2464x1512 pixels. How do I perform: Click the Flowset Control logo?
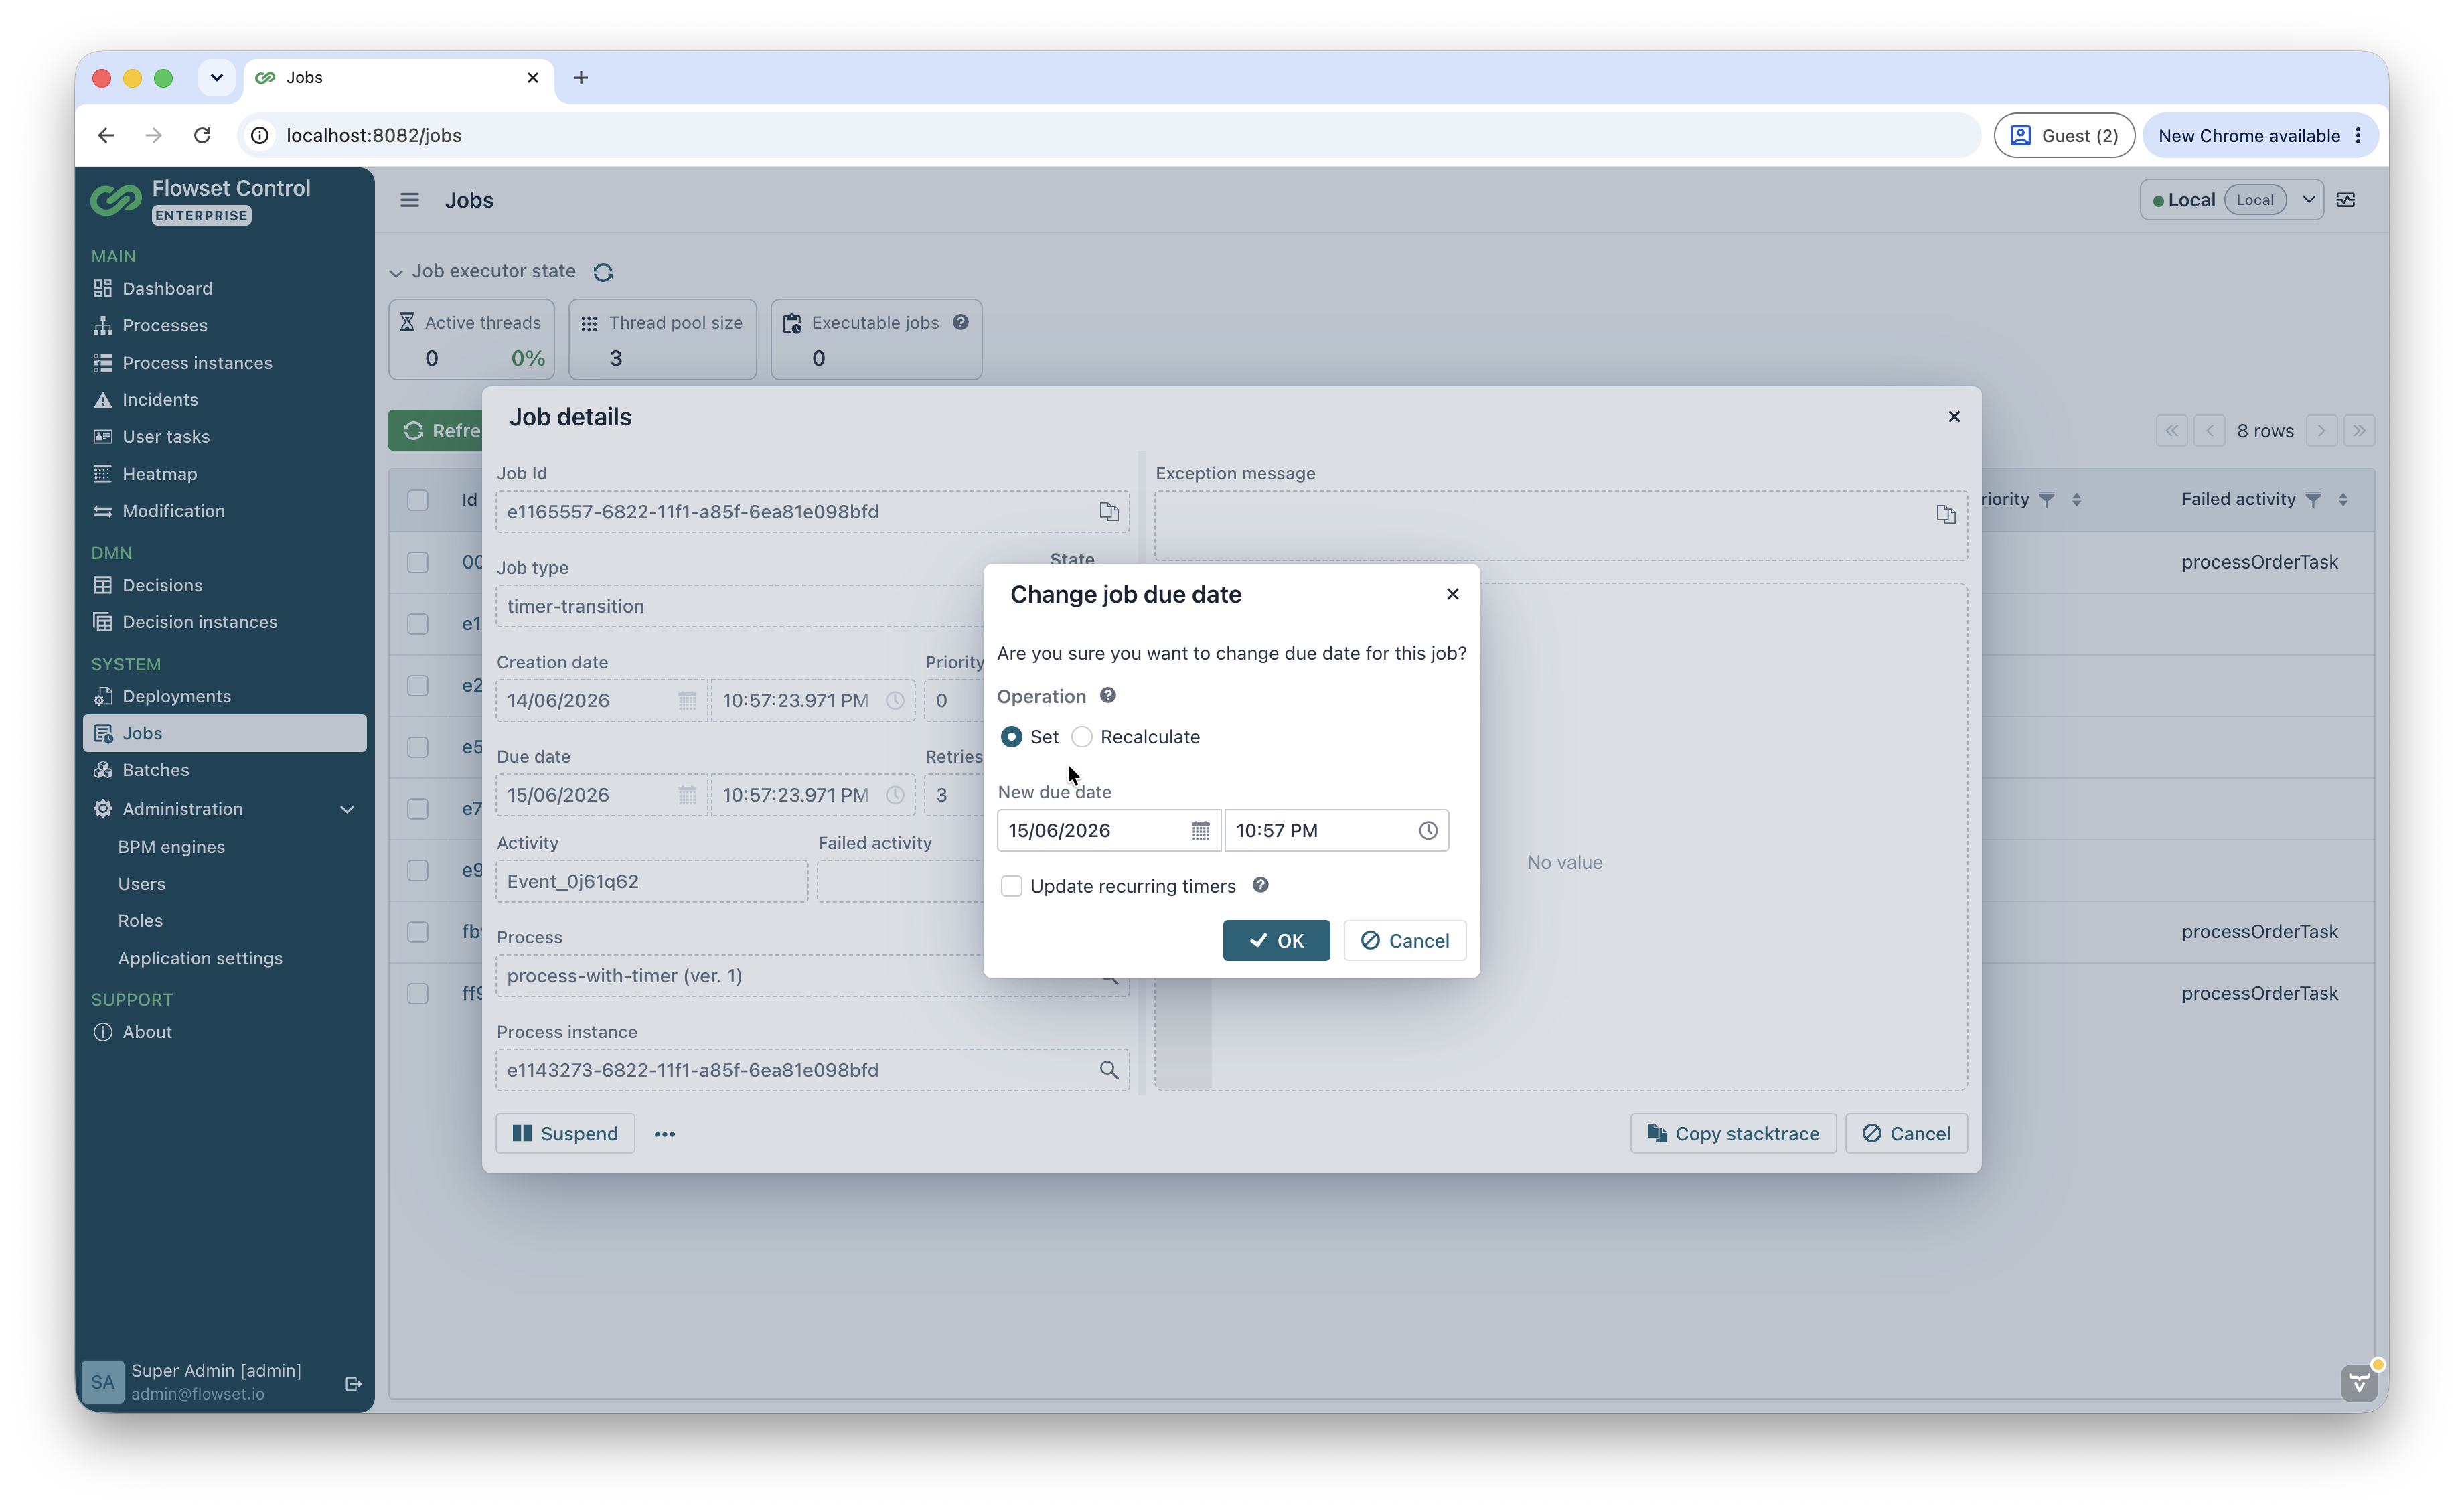[x=116, y=199]
